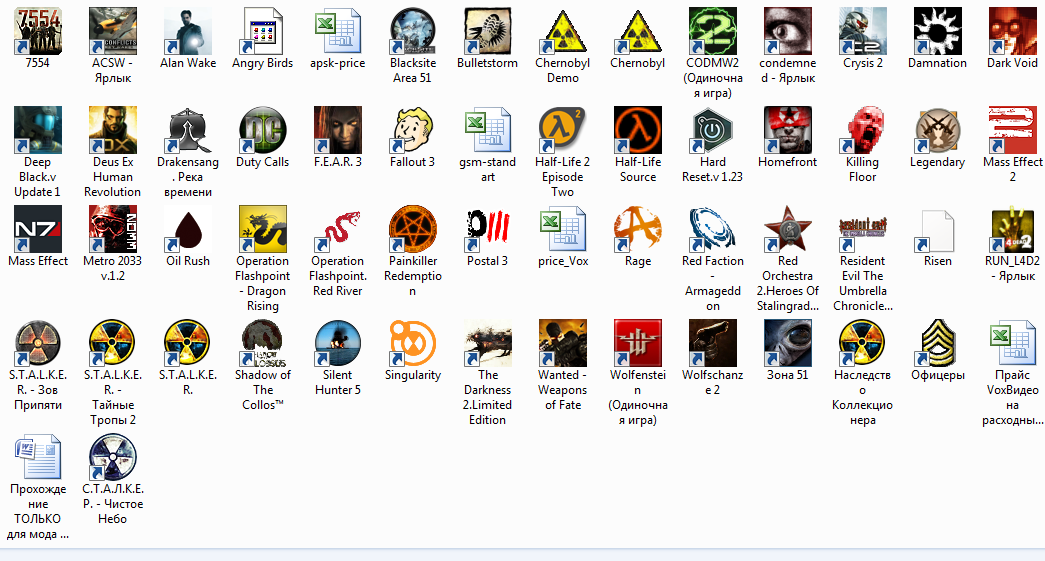Select Operation Flashpoint Red River icon

point(338,229)
